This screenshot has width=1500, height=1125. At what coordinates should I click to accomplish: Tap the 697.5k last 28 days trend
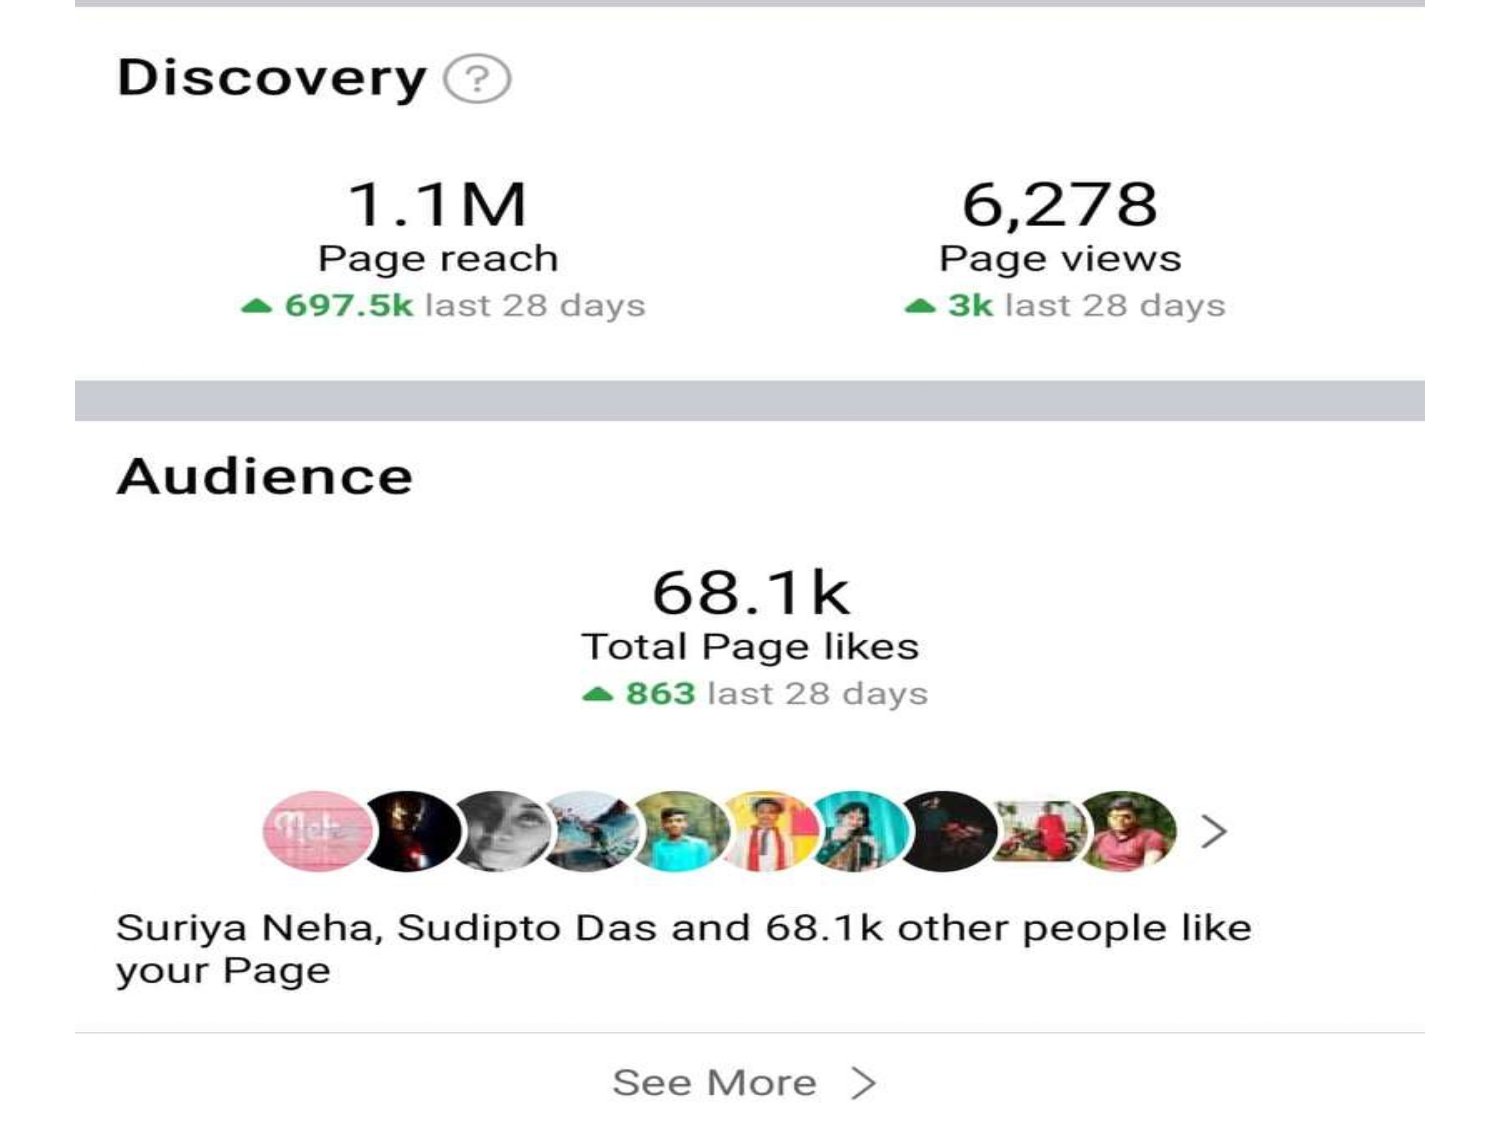point(444,305)
